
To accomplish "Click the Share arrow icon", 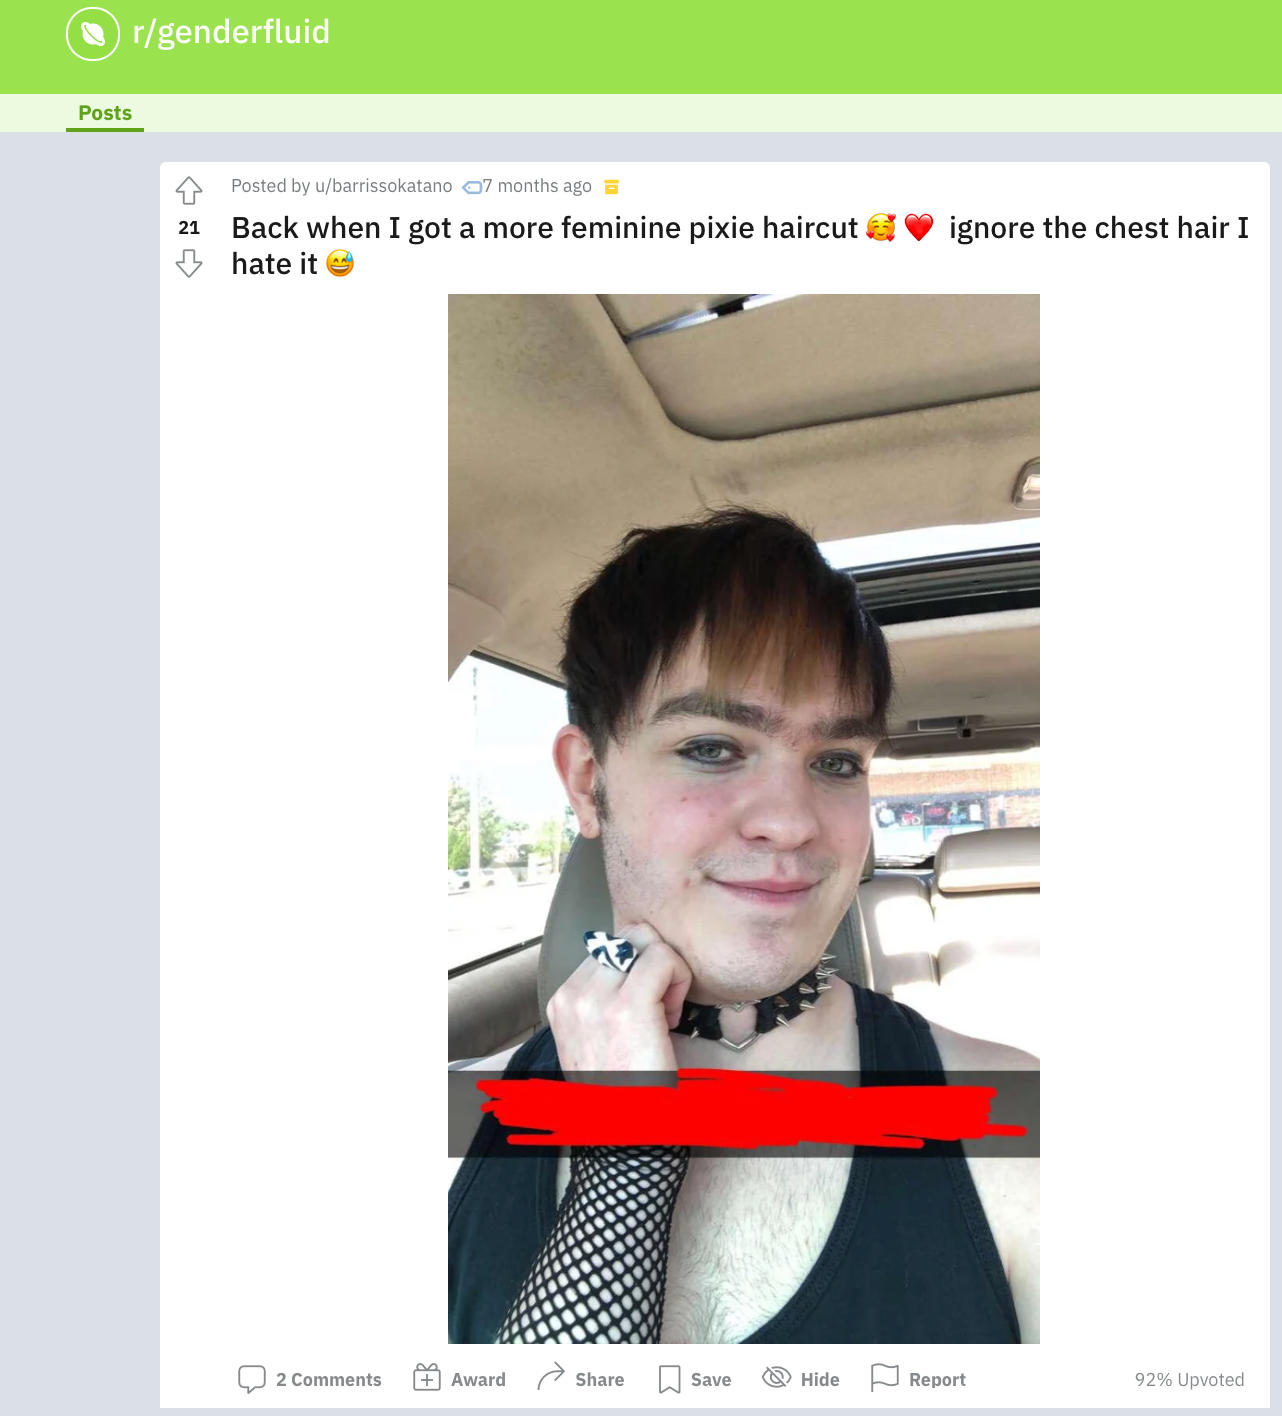I will [x=551, y=1378].
